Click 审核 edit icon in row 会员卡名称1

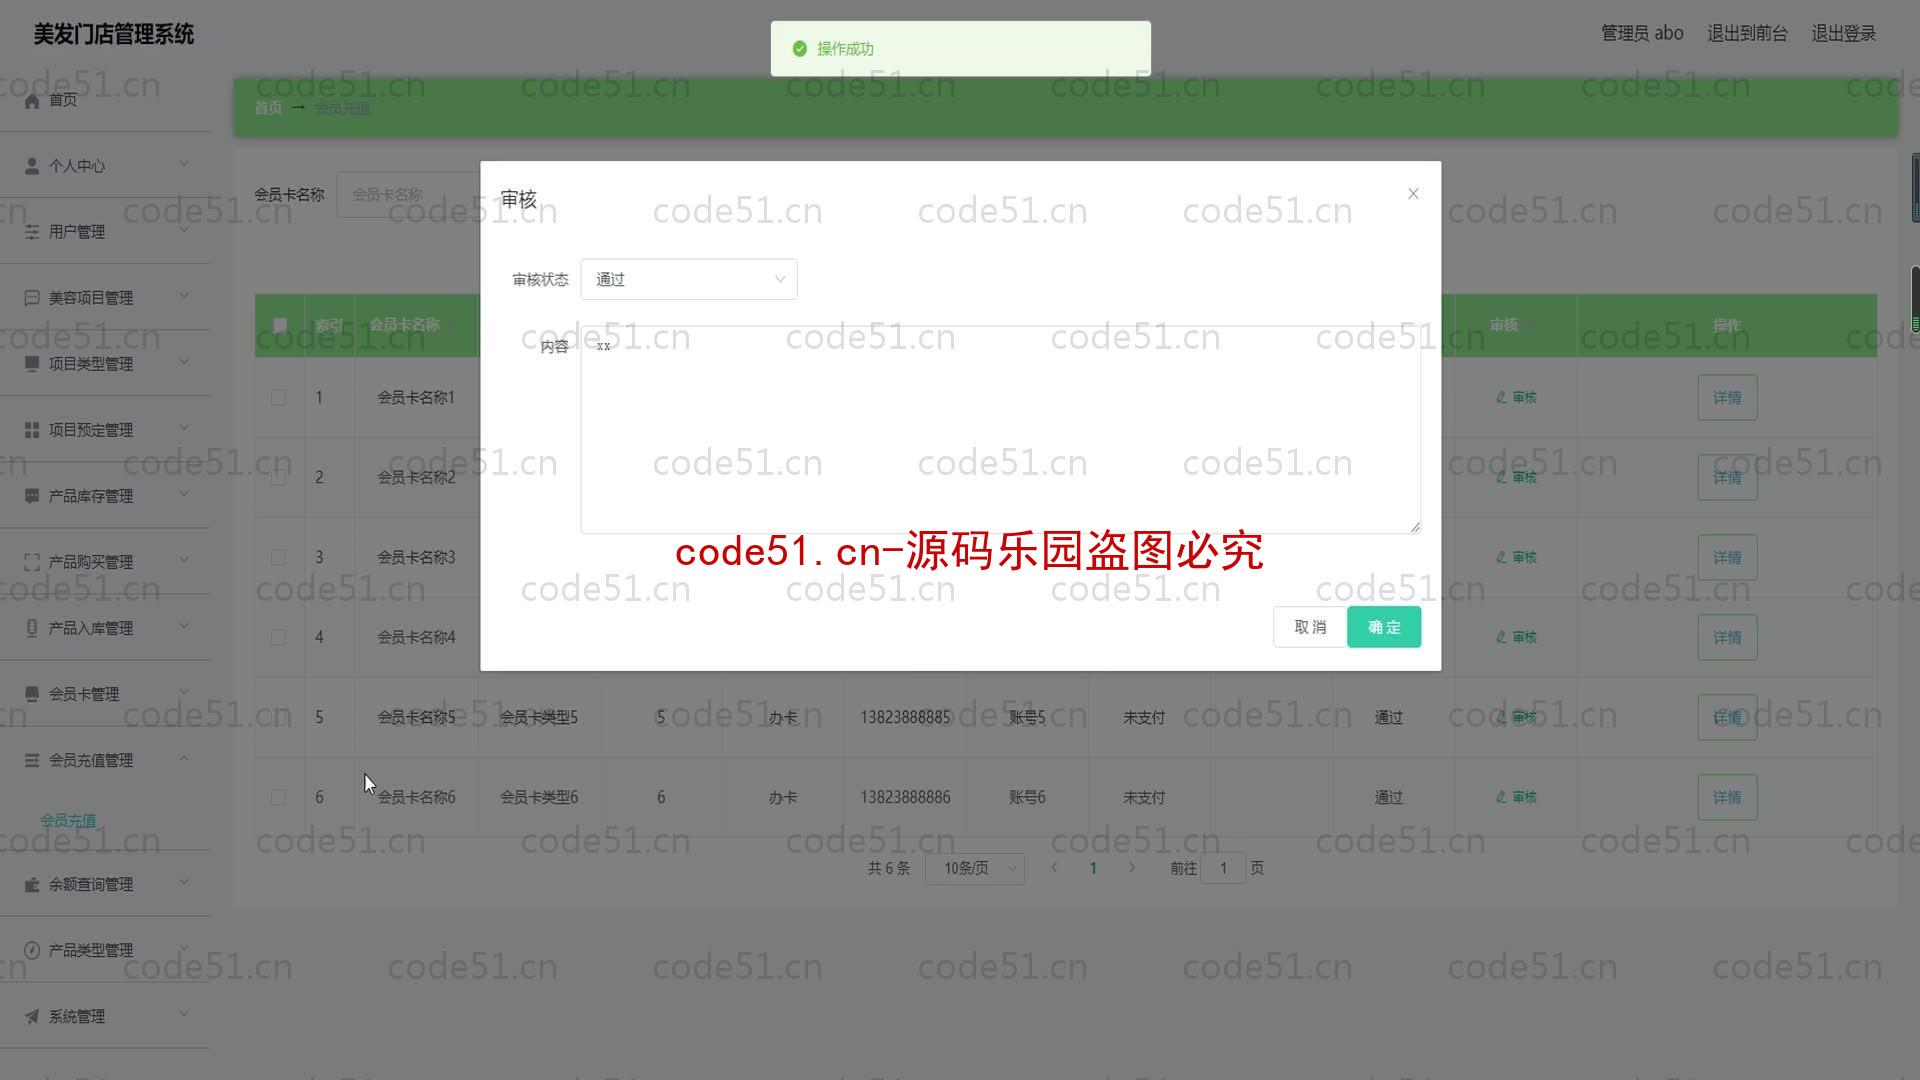[1501, 398]
